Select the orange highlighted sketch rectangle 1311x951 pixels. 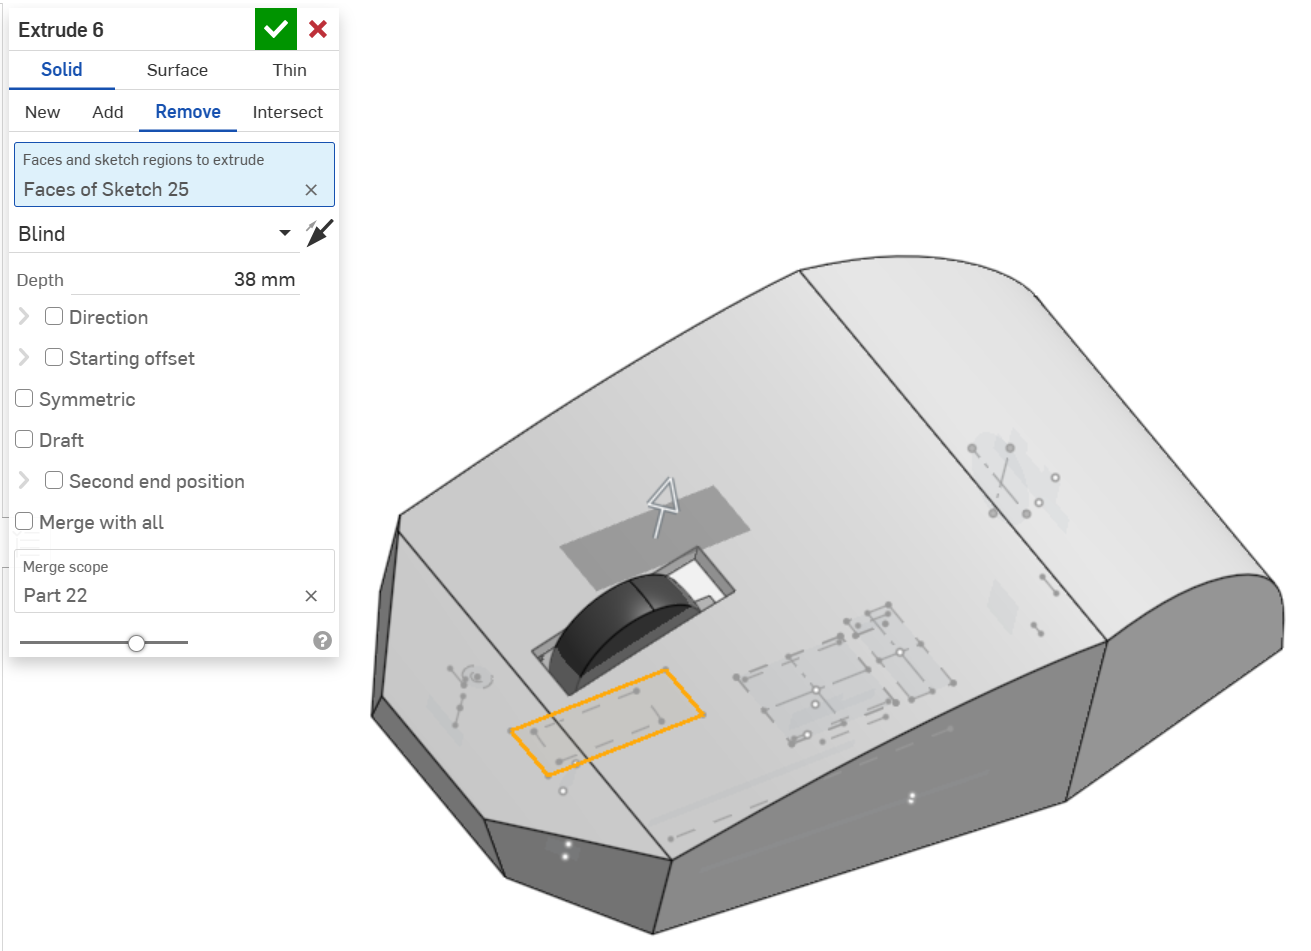[607, 722]
